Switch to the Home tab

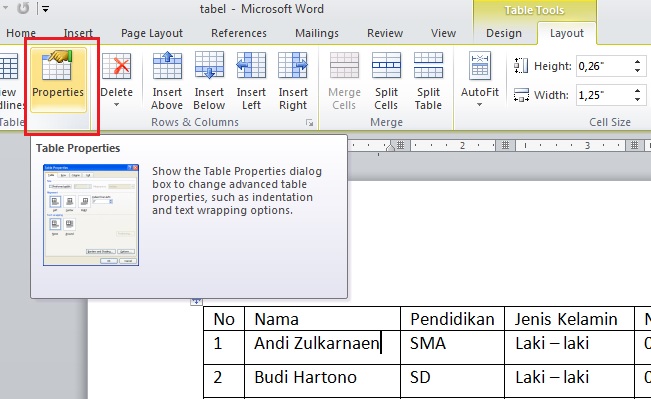21,33
